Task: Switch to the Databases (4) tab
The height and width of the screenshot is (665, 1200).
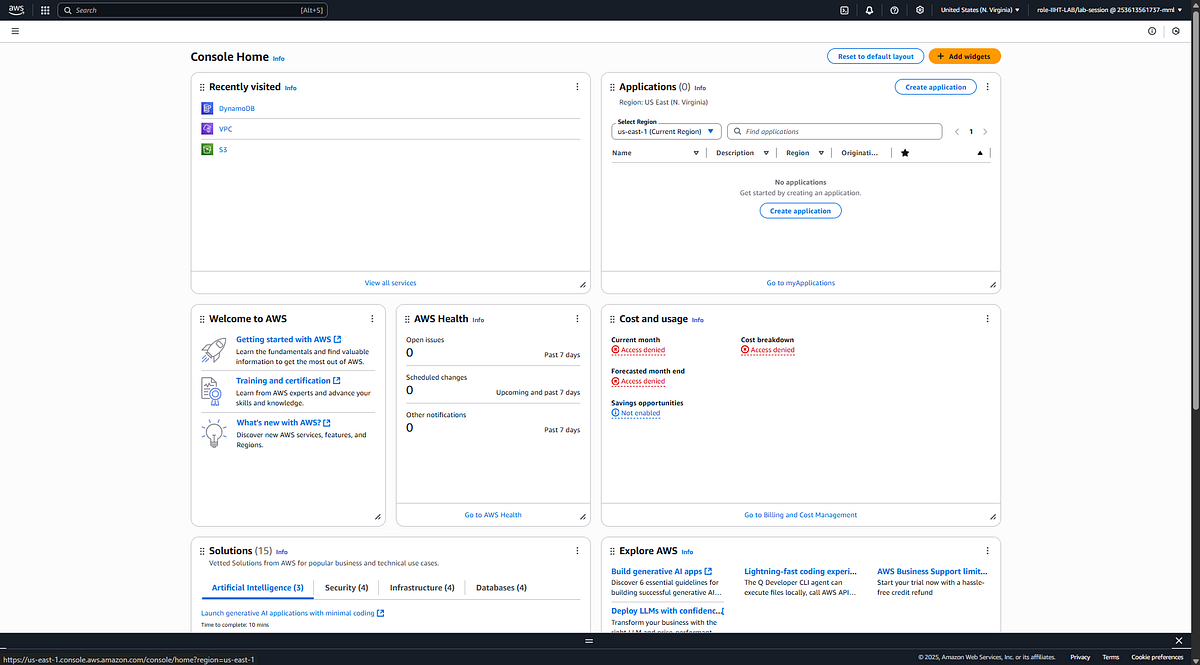Action: coord(502,588)
